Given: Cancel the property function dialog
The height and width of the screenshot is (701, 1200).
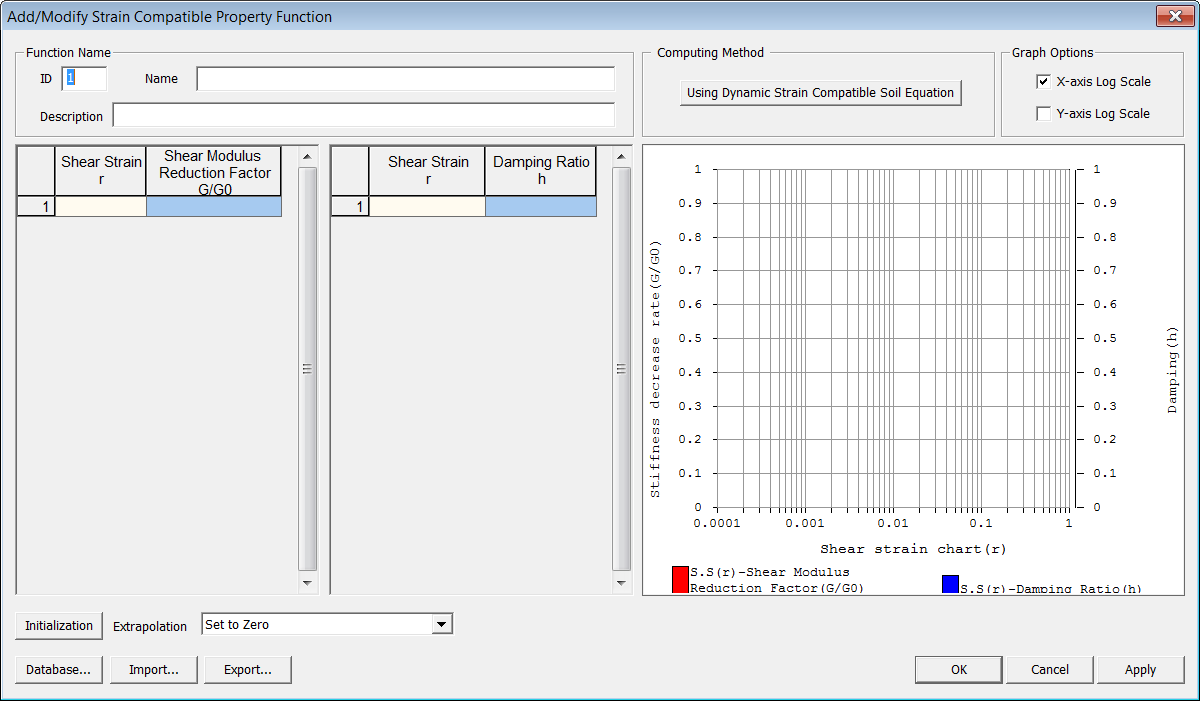Looking at the screenshot, I should point(1049,670).
